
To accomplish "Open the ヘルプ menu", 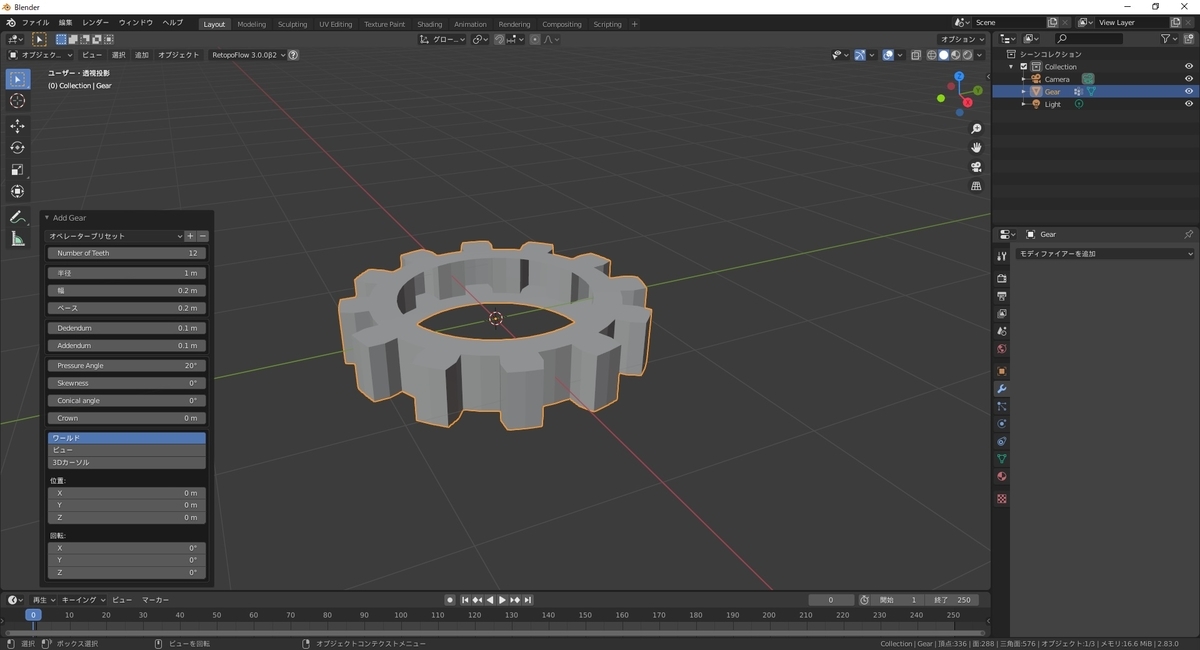I will tap(172, 22).
